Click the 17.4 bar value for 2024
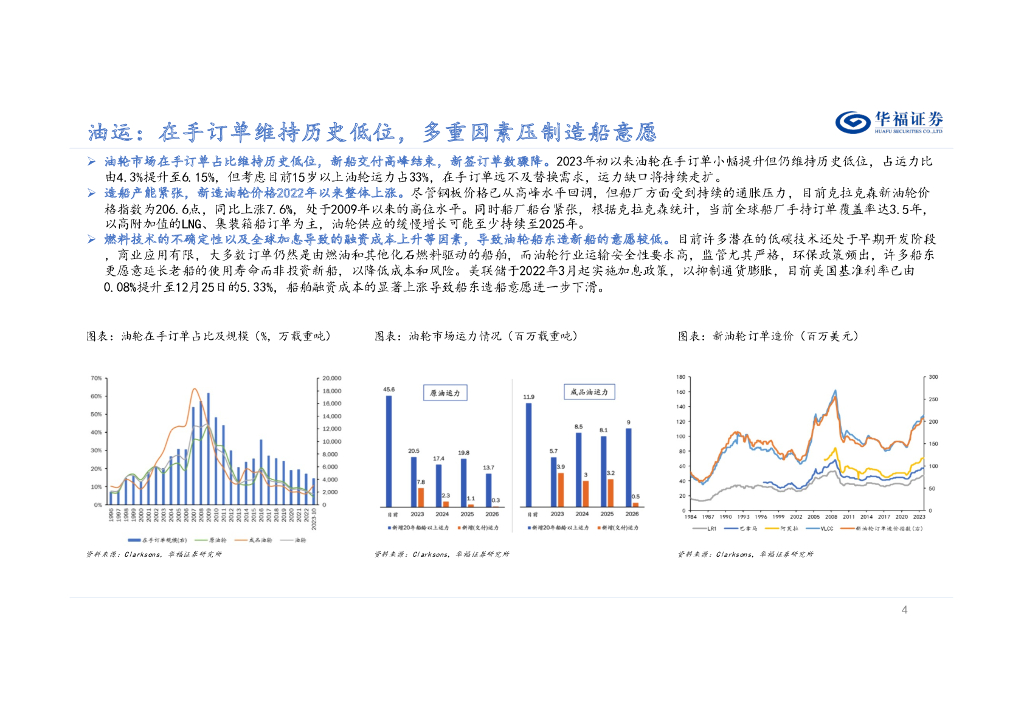This screenshot has width=1024, height=724. [x=439, y=459]
